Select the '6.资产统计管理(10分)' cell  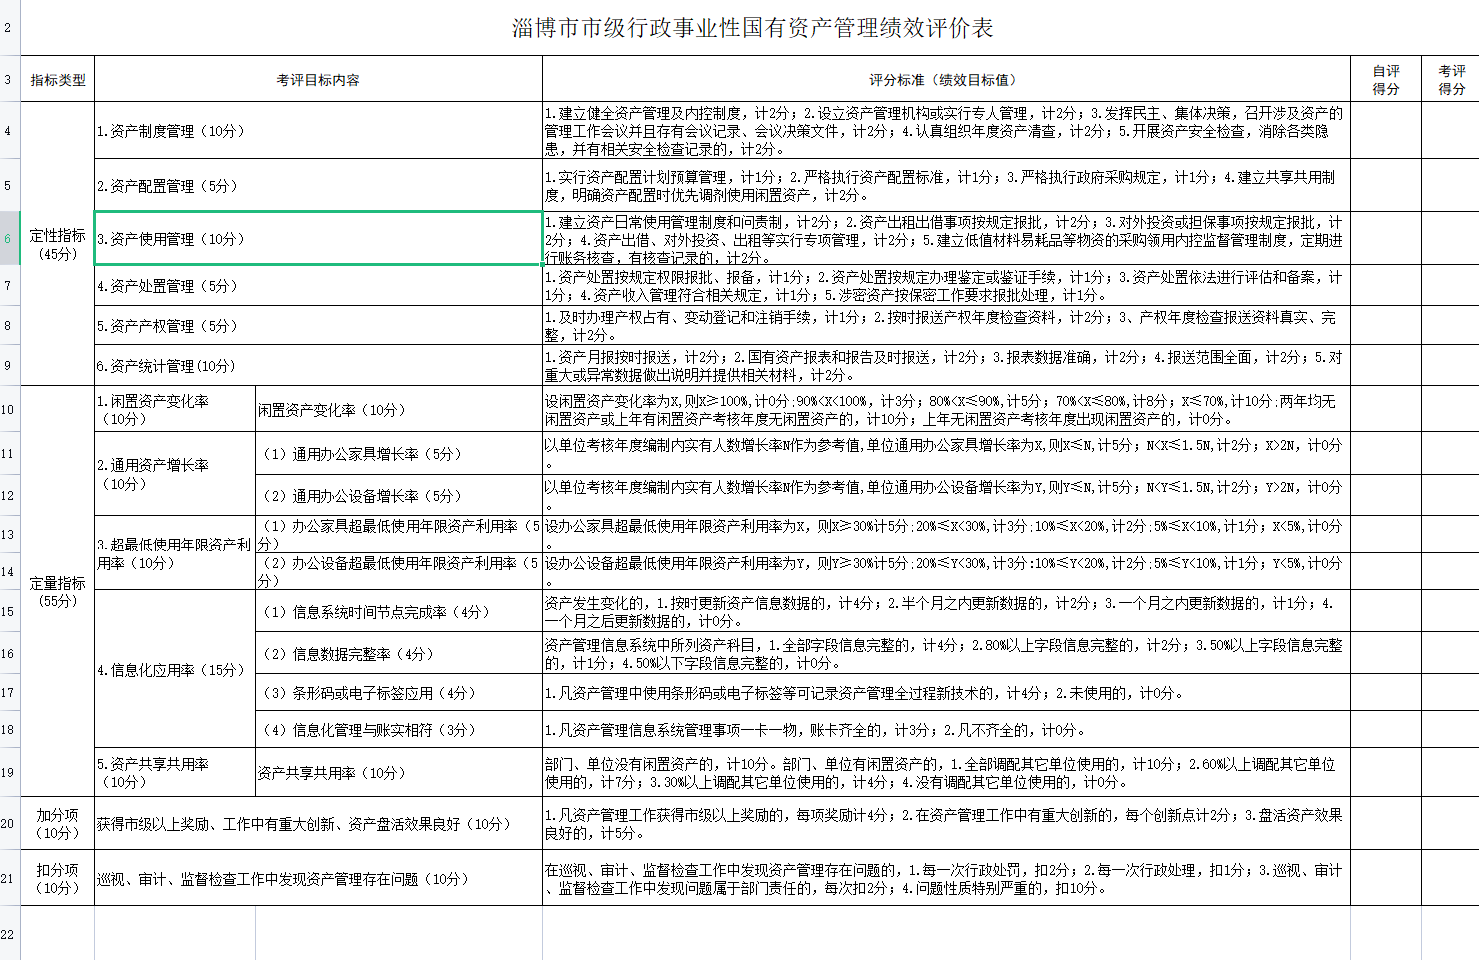[318, 365]
